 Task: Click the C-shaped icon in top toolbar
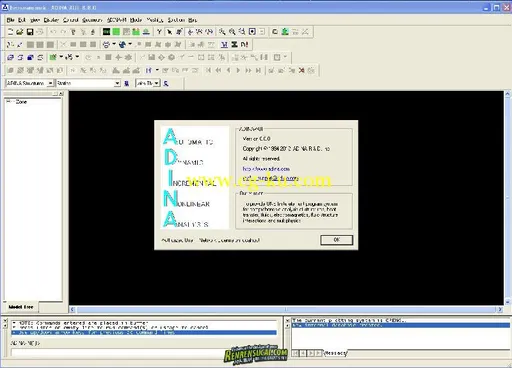(275, 32)
